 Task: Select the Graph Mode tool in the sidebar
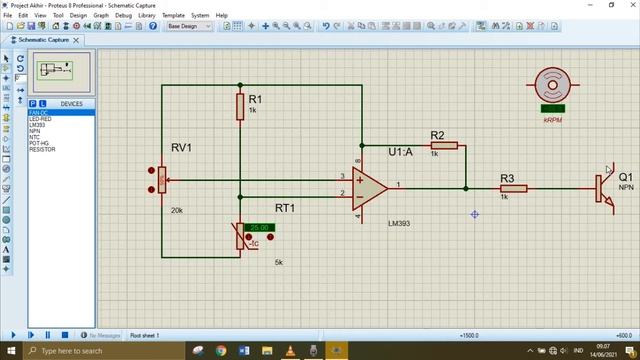tap(6, 149)
